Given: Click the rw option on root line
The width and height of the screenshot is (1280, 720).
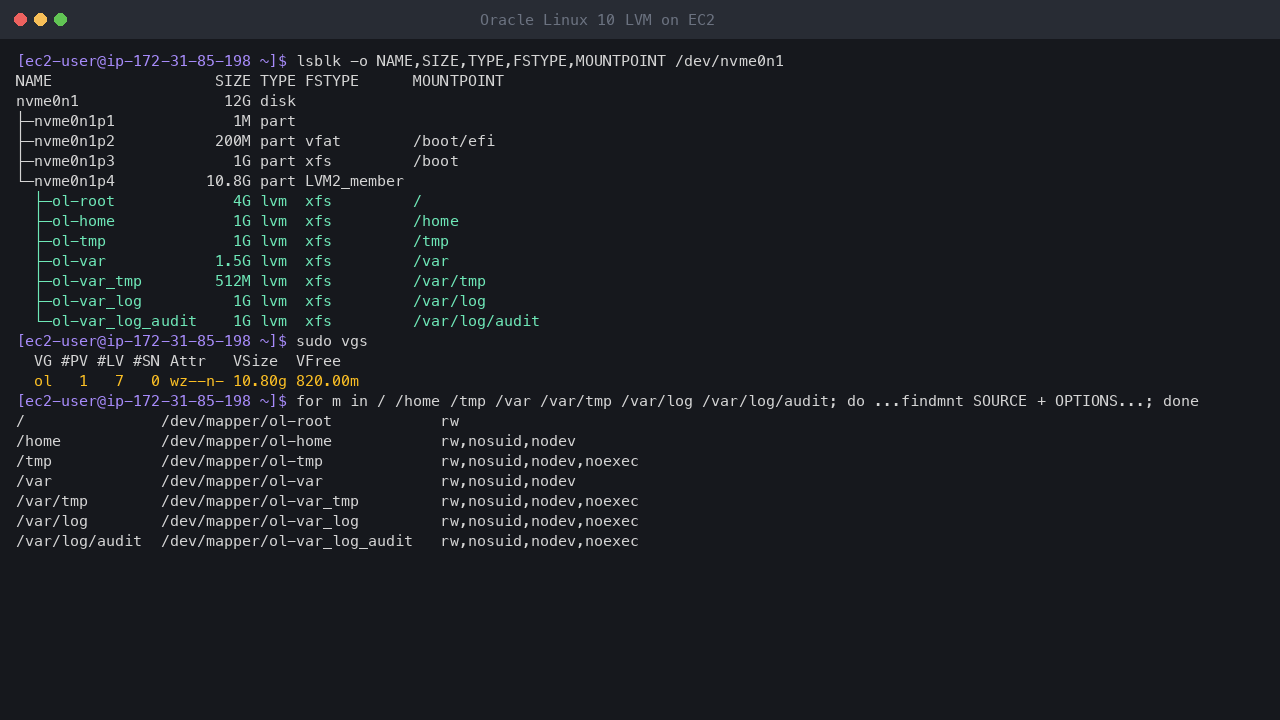Looking at the screenshot, I should tap(450, 421).
